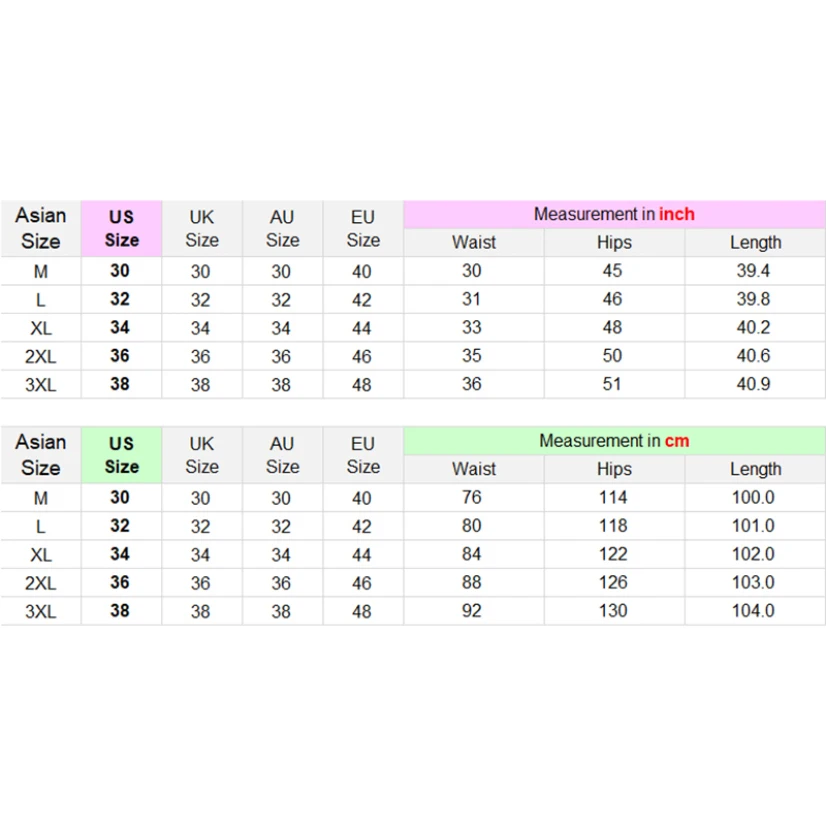Click Asian Size header in the inch table
Viewport: 826px width, 826px height.
pos(41,229)
